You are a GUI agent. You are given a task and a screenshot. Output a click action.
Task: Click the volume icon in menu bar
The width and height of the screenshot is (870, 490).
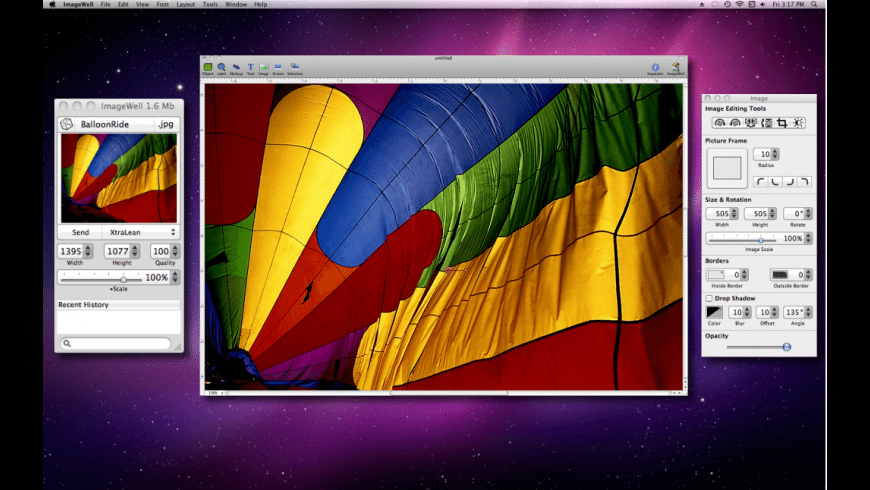click(763, 4)
